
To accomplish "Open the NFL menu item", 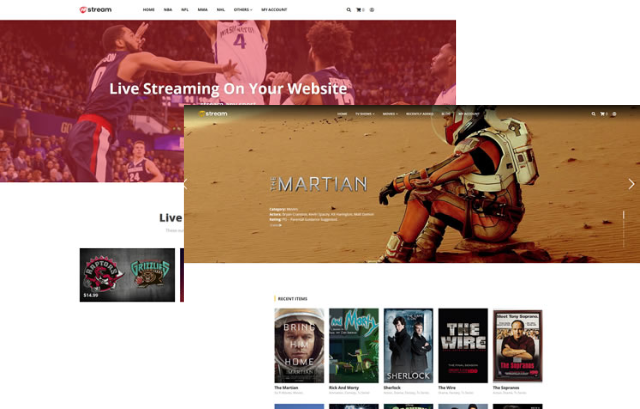I will pyautogui.click(x=185, y=10).
